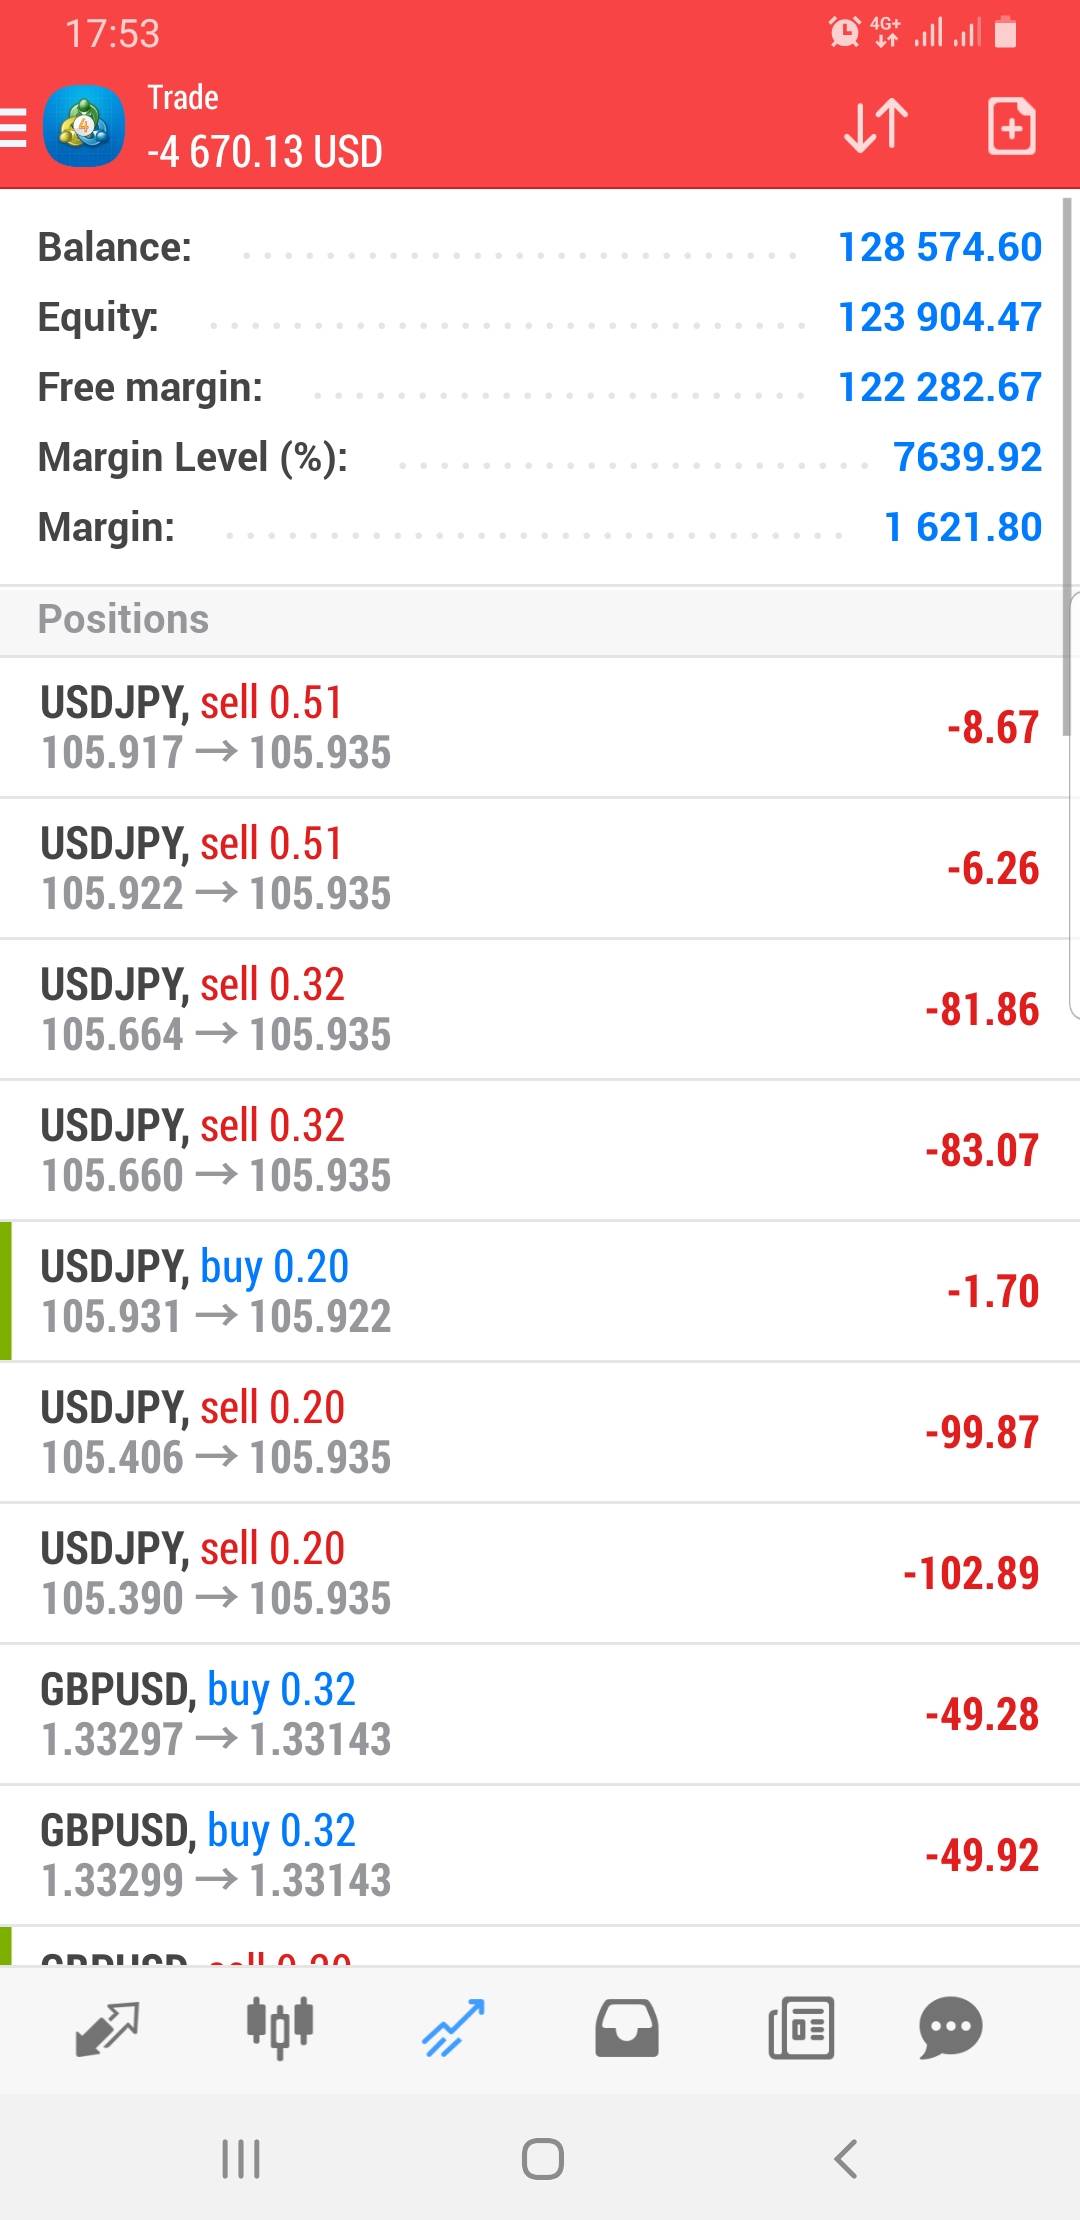1080x2220 pixels.
Task: Select the USDJPY position losing -102.89
Action: pos(540,1573)
